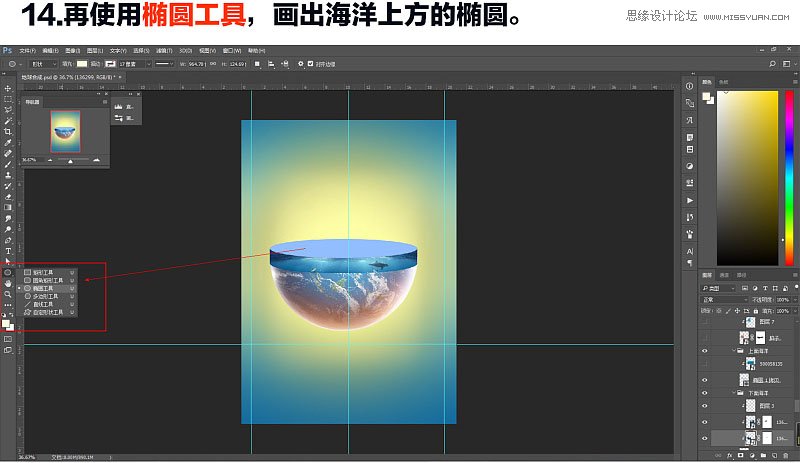Select the Horizontal Type tool
Viewport: 800px width, 463px height.
click(x=8, y=251)
